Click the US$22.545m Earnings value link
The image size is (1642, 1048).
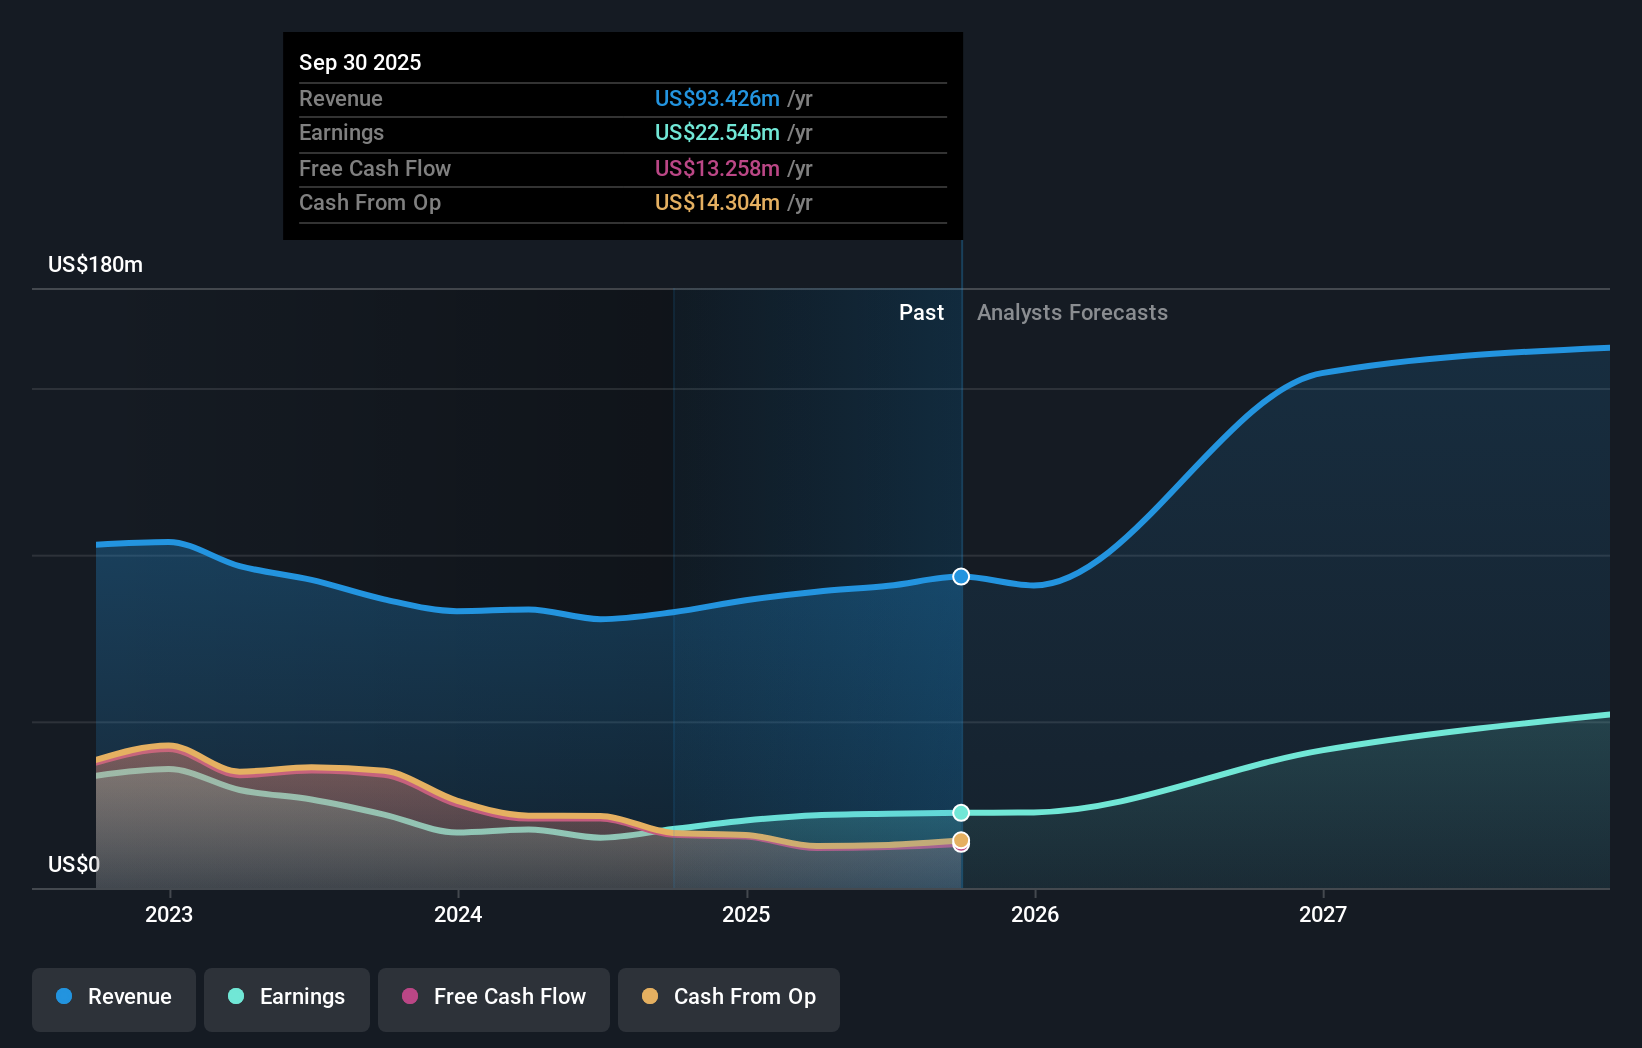(716, 132)
